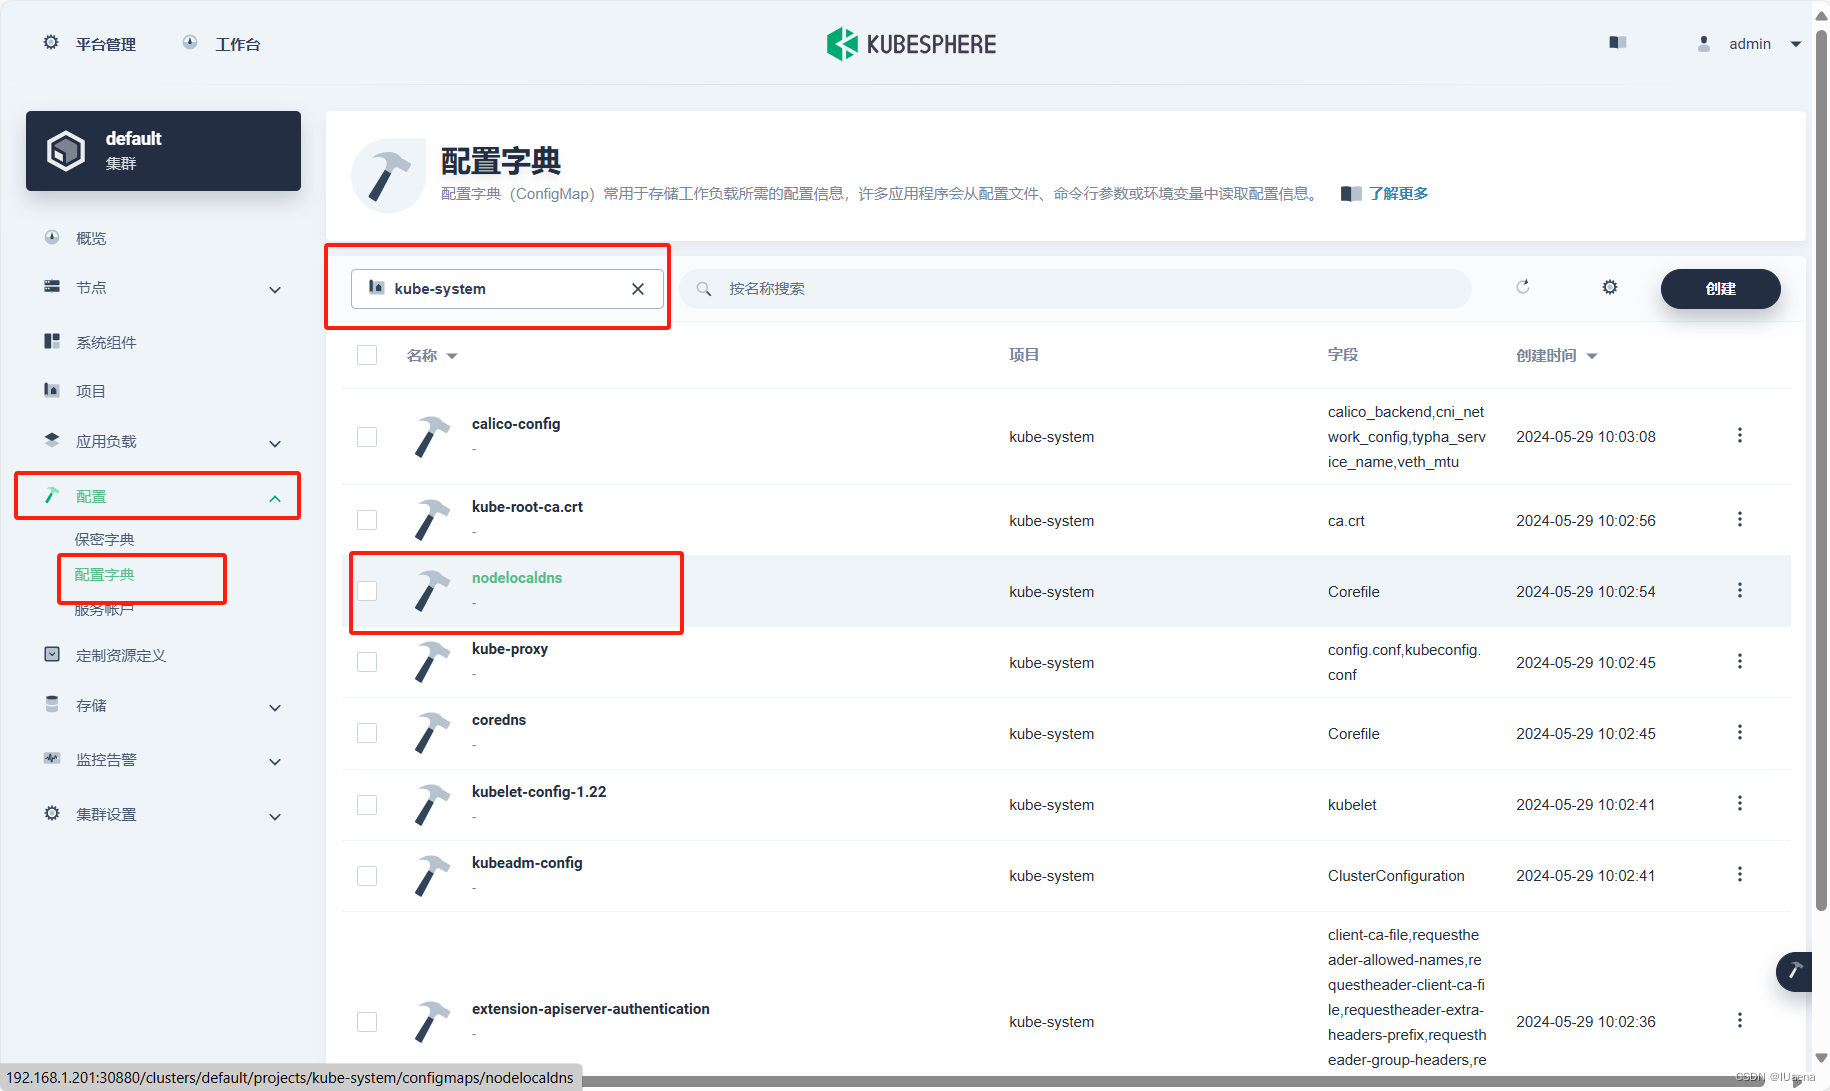Open more actions for coredns row
This screenshot has width=1830, height=1091.
pos(1740,732)
